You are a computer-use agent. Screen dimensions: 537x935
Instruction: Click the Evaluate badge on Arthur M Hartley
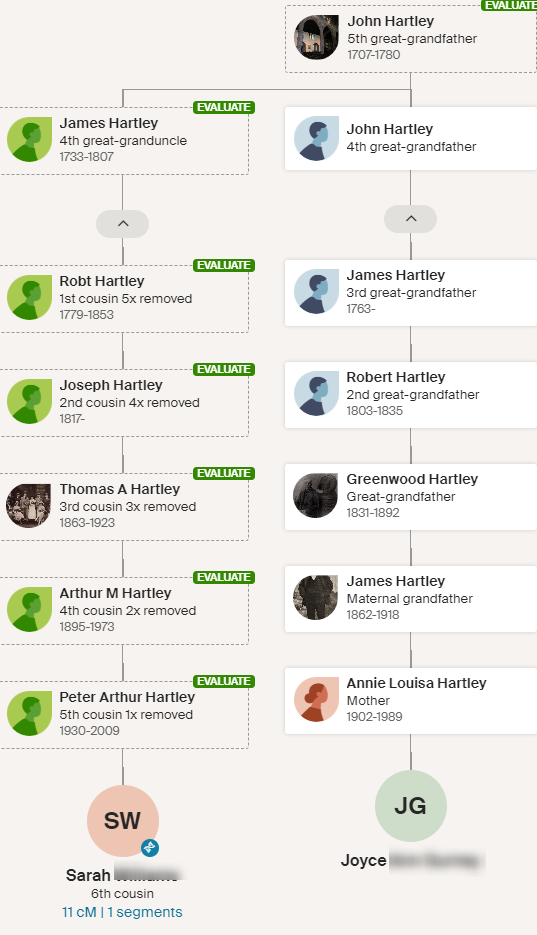224,577
